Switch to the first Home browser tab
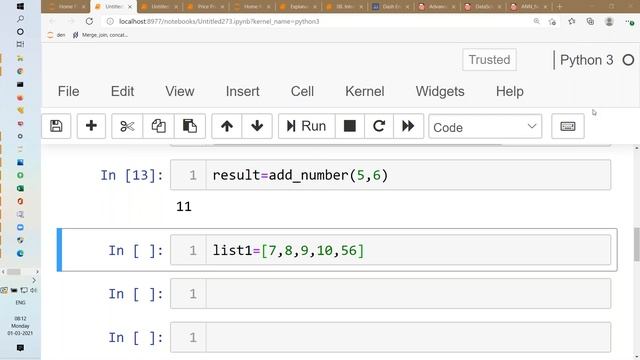This screenshot has height=360, width=640. coord(67,7)
